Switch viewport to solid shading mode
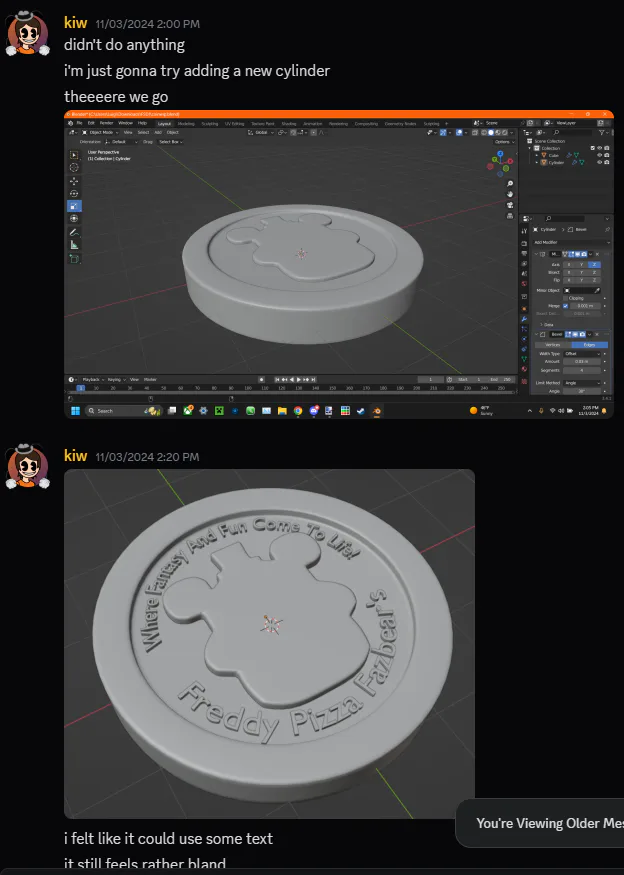Image resolution: width=624 pixels, height=875 pixels. pos(491,132)
